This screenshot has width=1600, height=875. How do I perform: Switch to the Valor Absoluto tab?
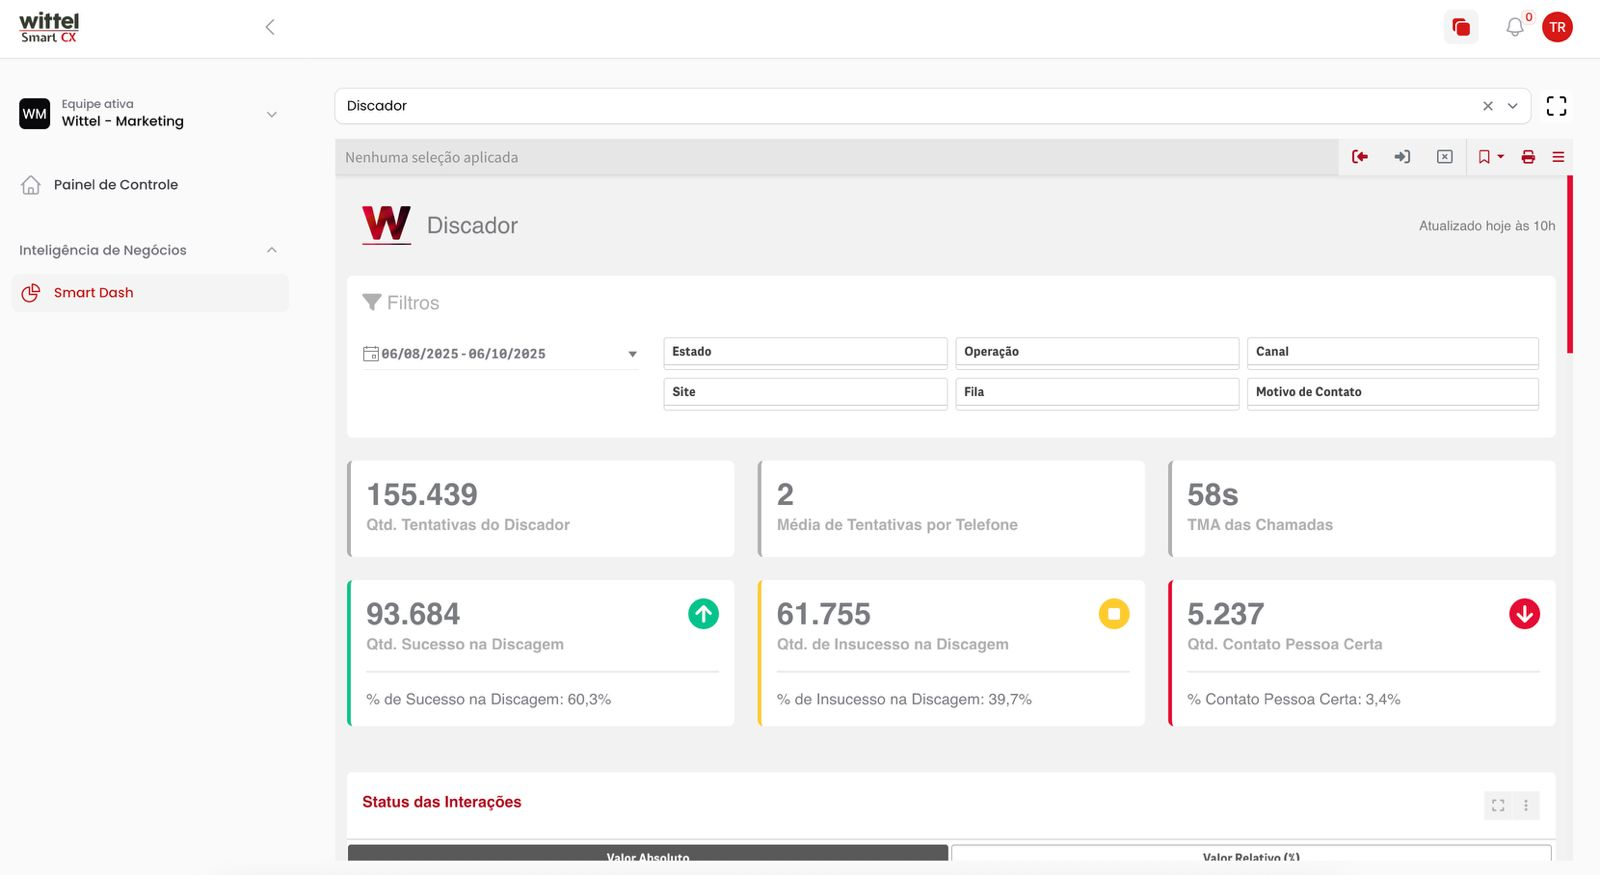point(647,855)
